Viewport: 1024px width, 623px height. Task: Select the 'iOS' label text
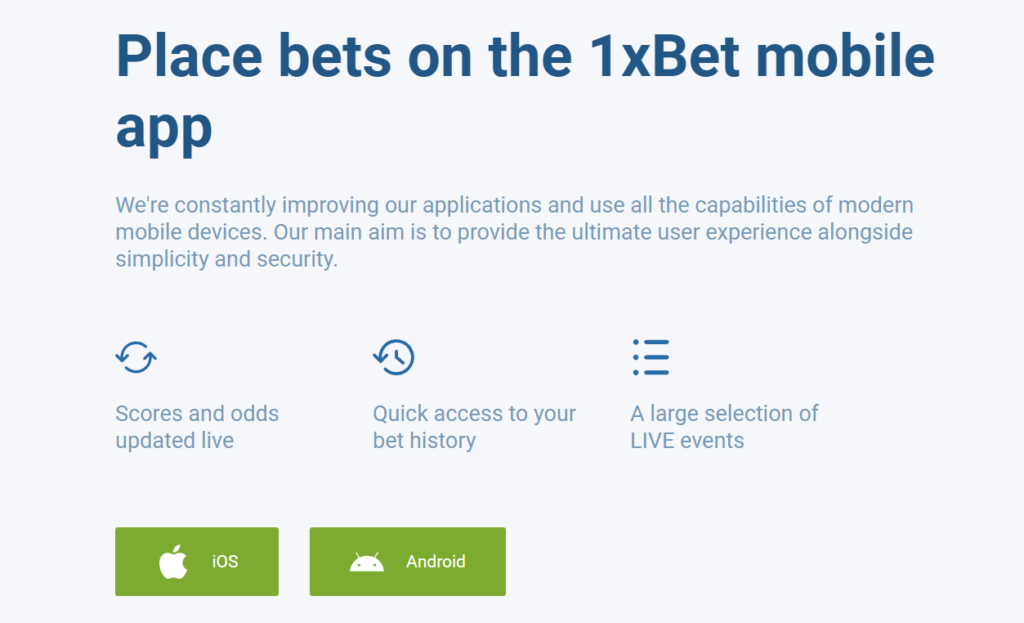pos(225,562)
